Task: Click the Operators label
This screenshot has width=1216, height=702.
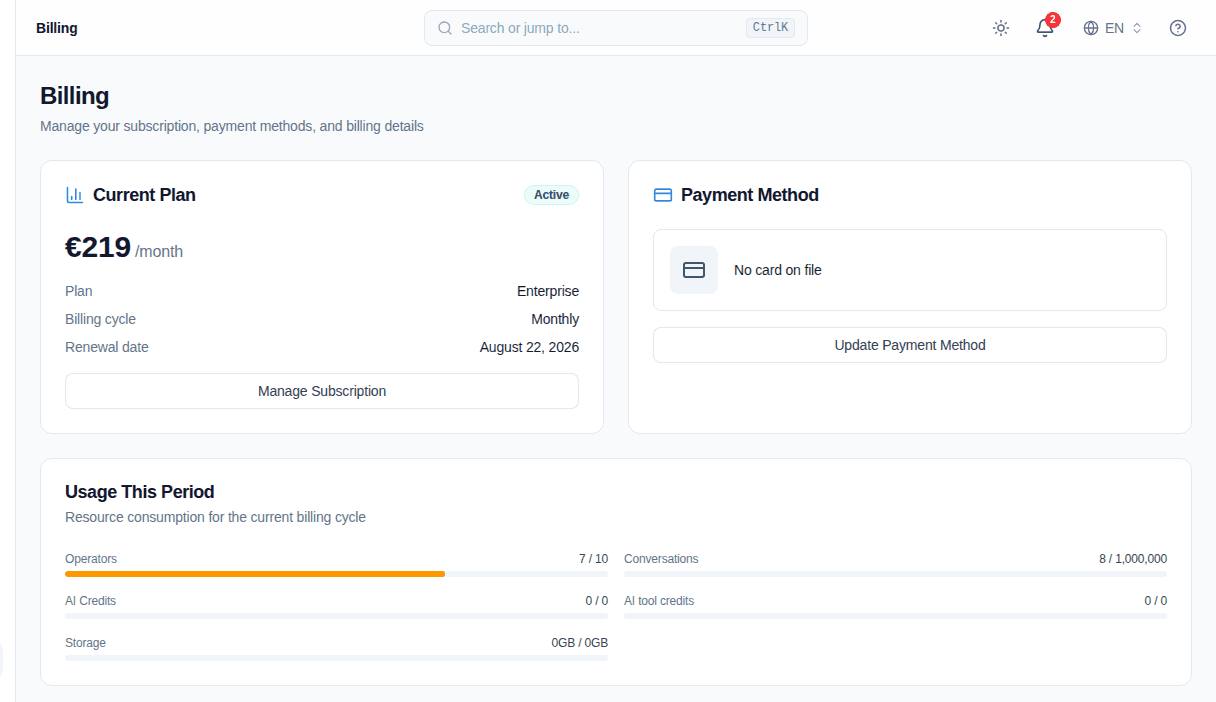Action: click(91, 559)
